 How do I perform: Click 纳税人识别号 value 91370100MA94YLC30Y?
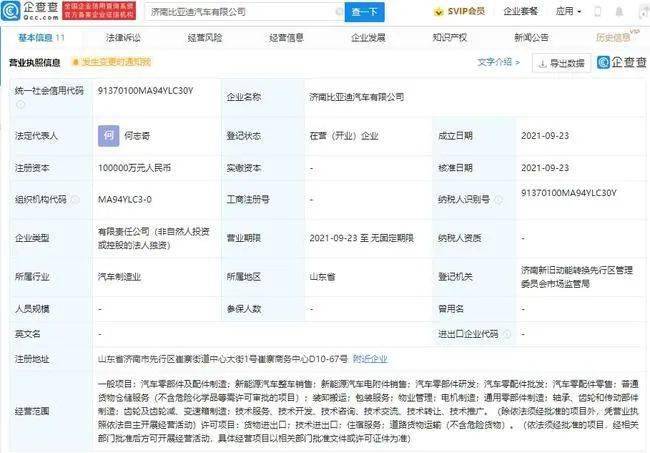pyautogui.click(x=569, y=193)
